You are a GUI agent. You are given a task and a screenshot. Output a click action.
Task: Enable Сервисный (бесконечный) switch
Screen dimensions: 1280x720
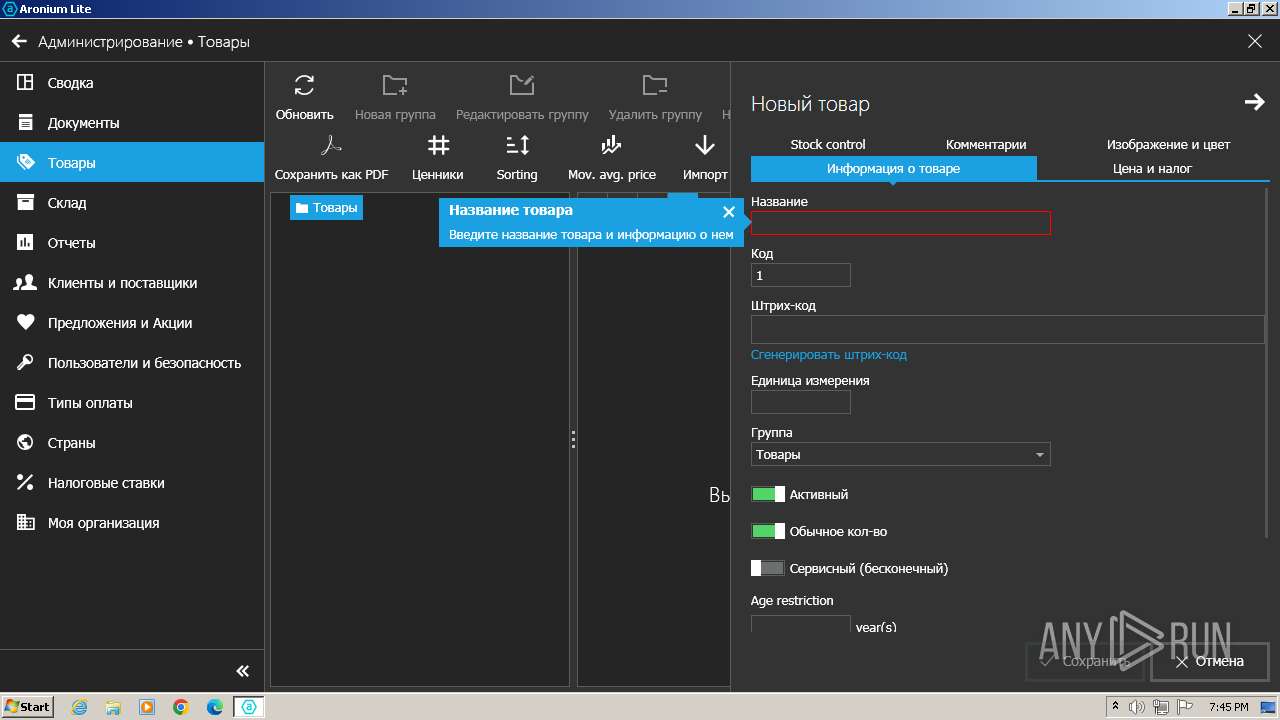(x=768, y=568)
